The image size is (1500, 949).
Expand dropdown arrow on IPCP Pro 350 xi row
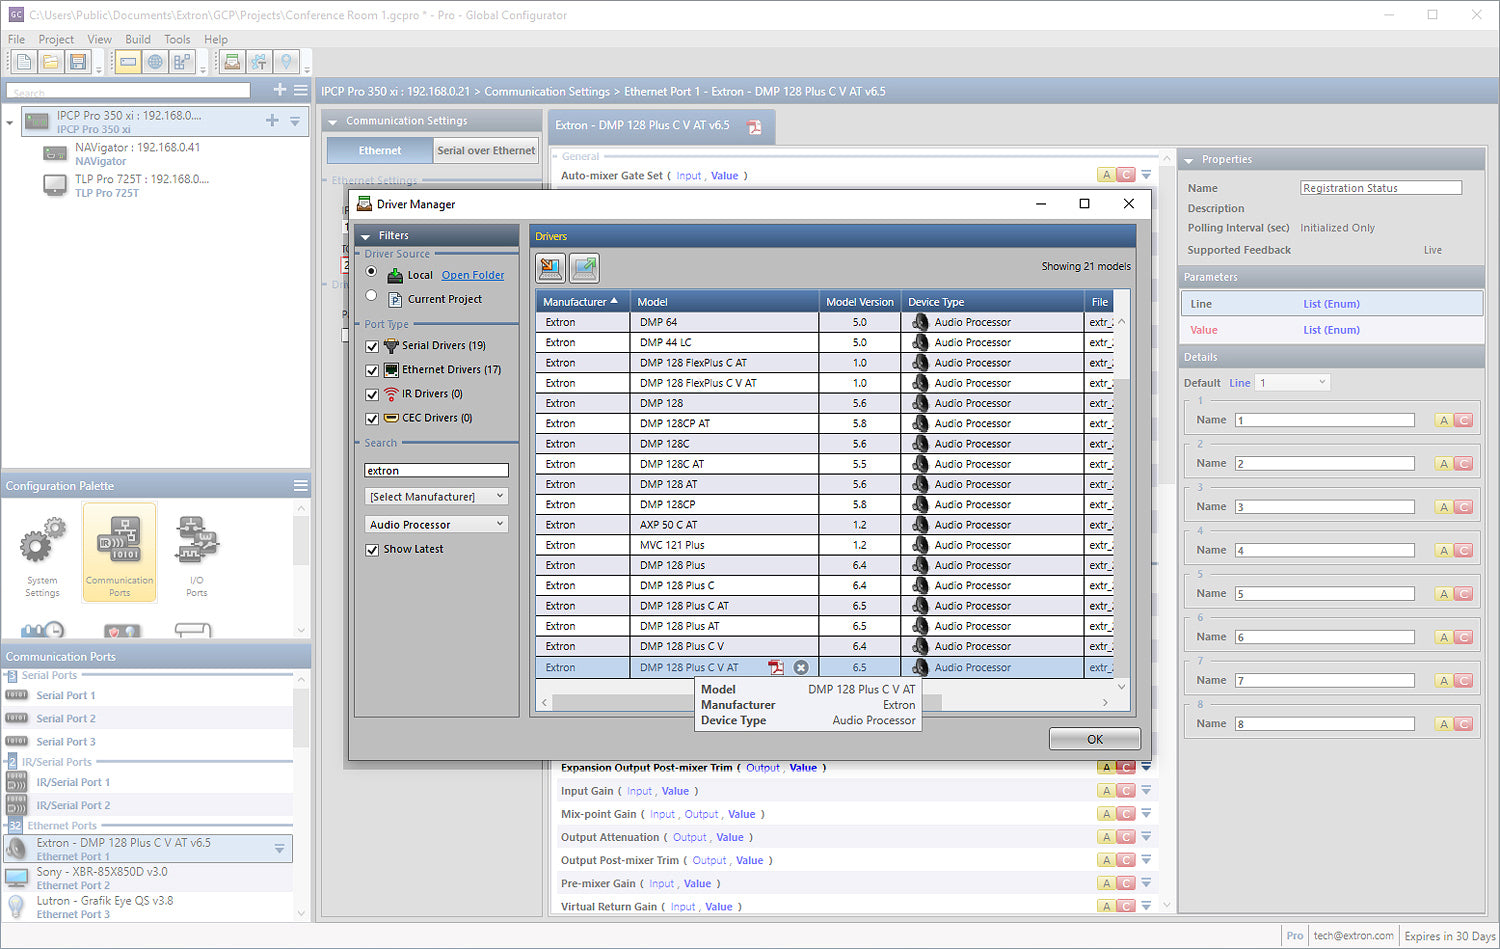coord(295,121)
